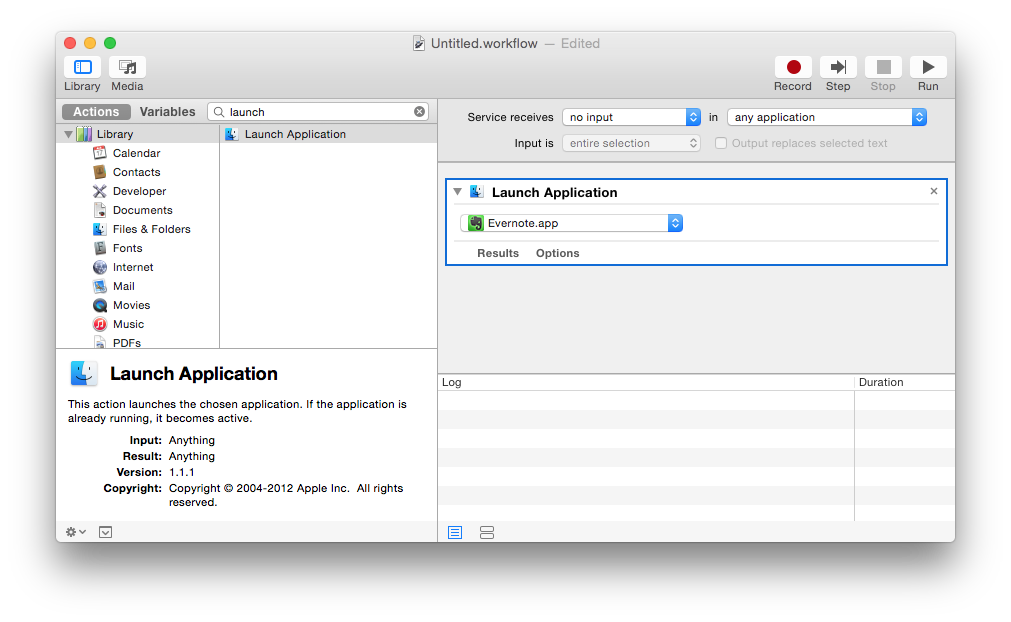
Task: Start recording with the Record button
Action: (x=793, y=67)
